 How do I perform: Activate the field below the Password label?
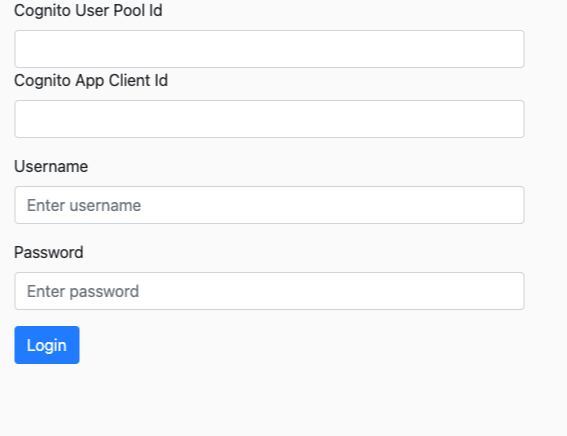click(x=269, y=291)
